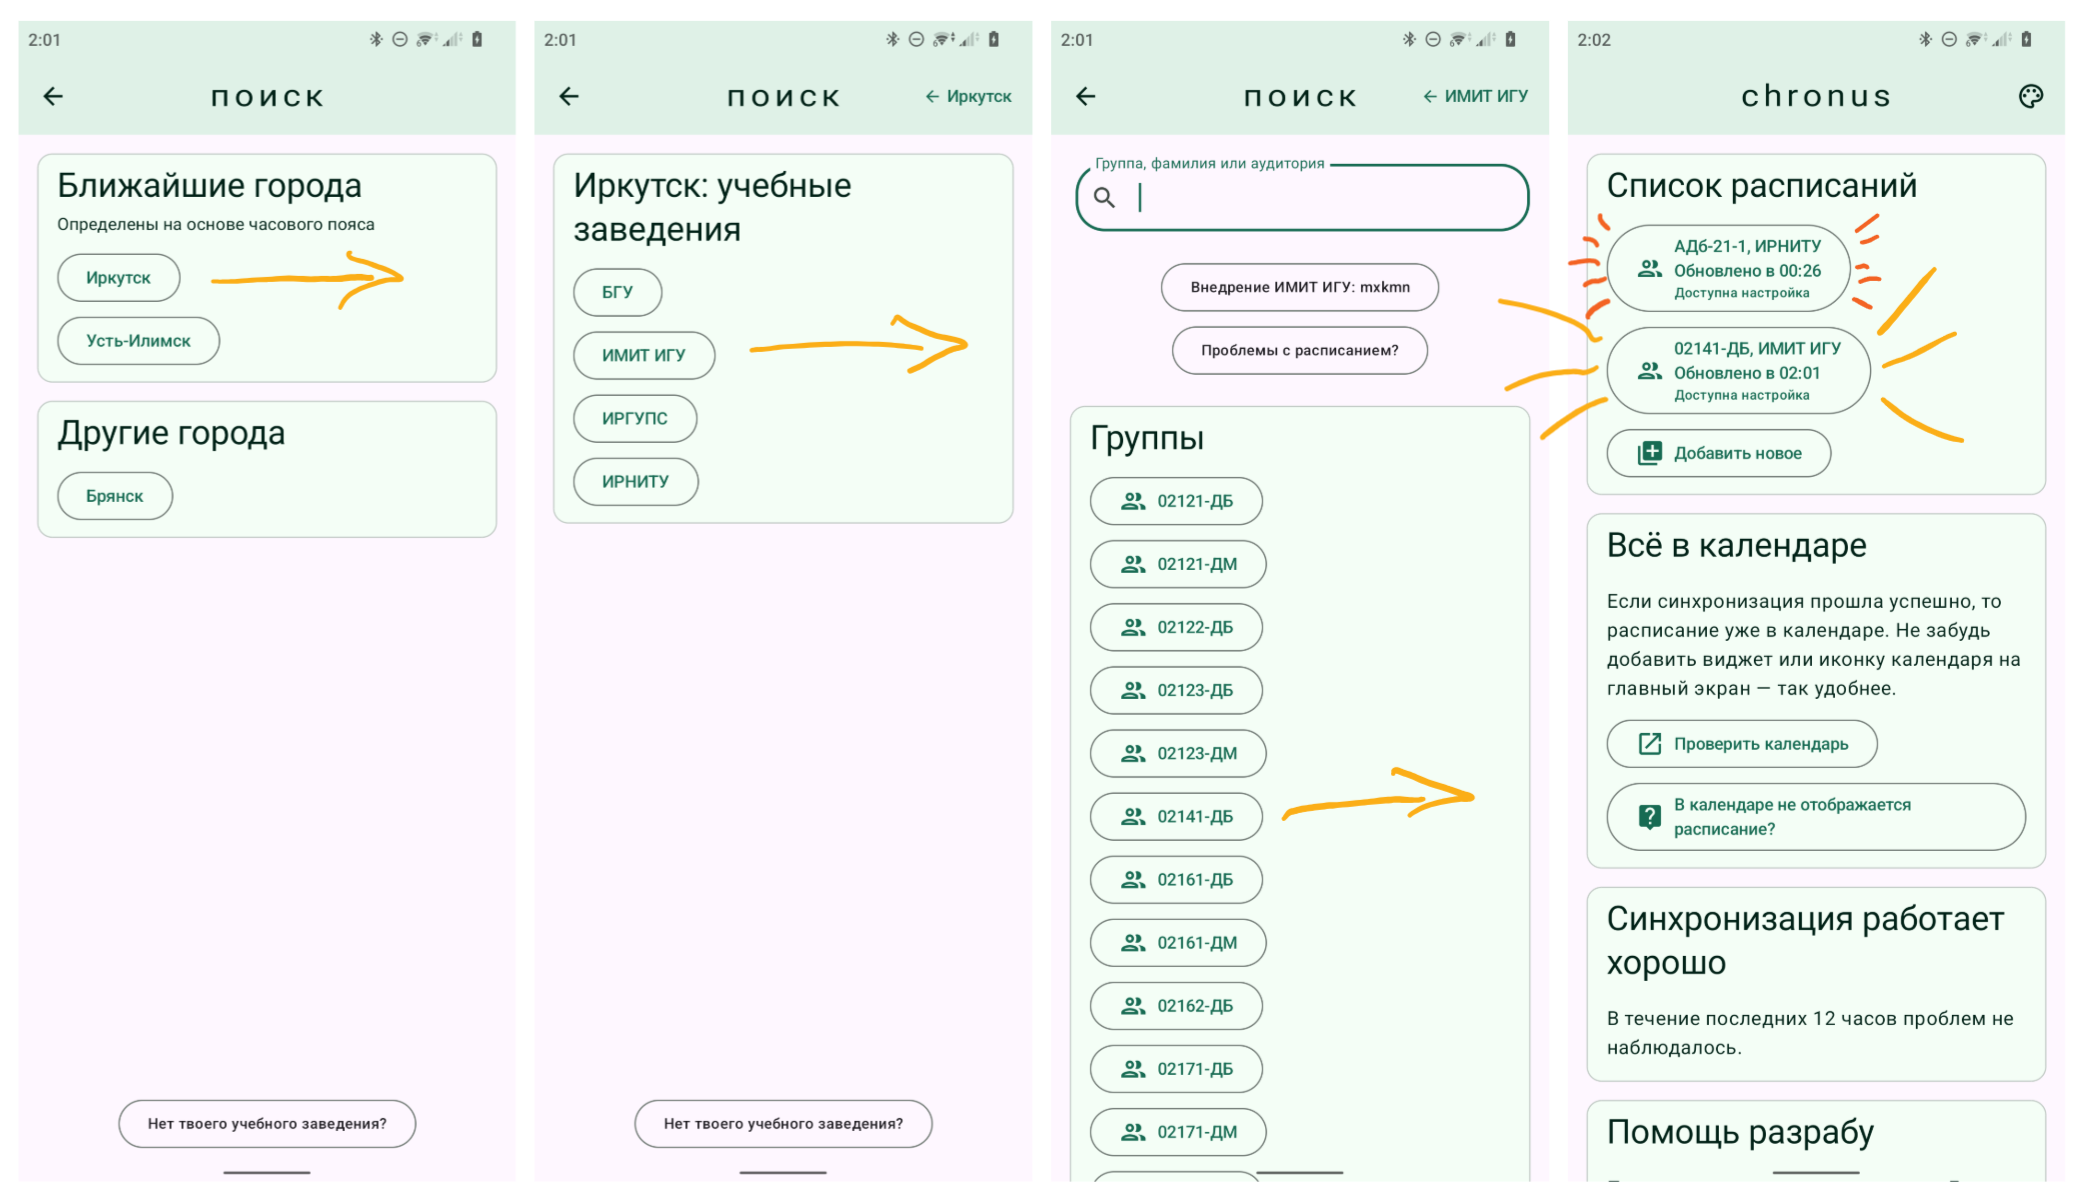Screen dimensions: 2079x1198
Task: Select the Иркутск city chip
Action: [118, 278]
